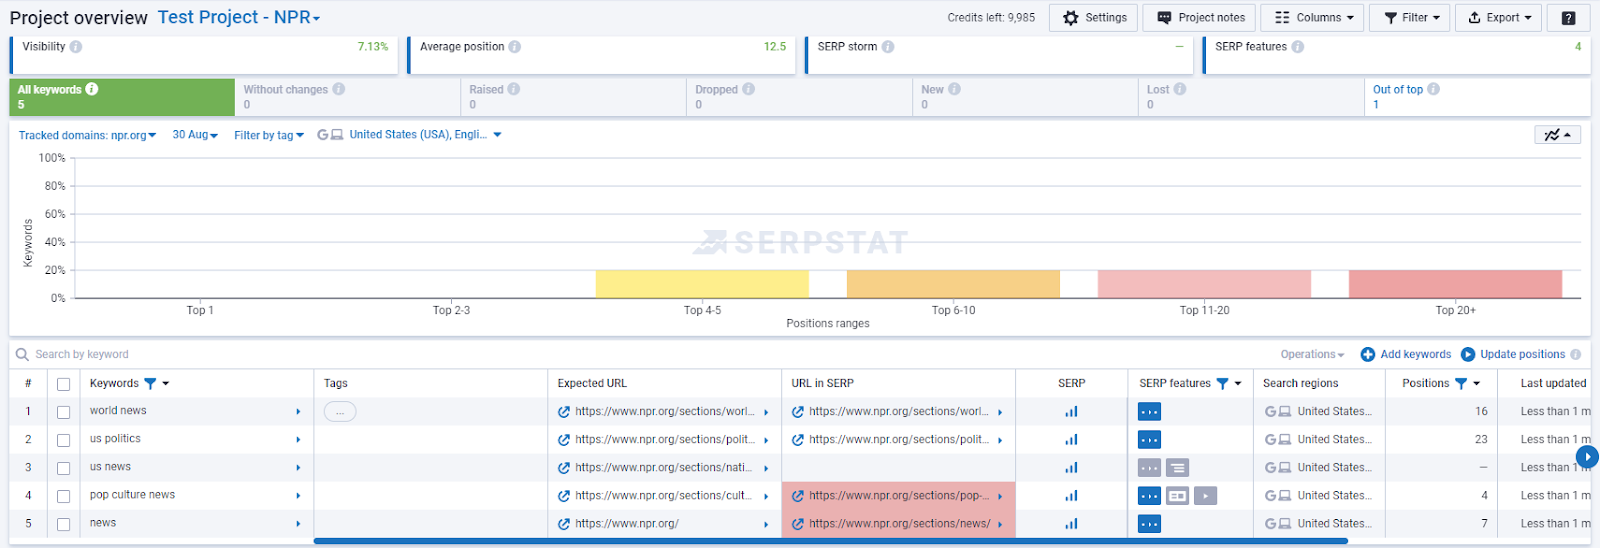
Task: Expand the pop culture news keyword arrow
Action: tap(298, 496)
